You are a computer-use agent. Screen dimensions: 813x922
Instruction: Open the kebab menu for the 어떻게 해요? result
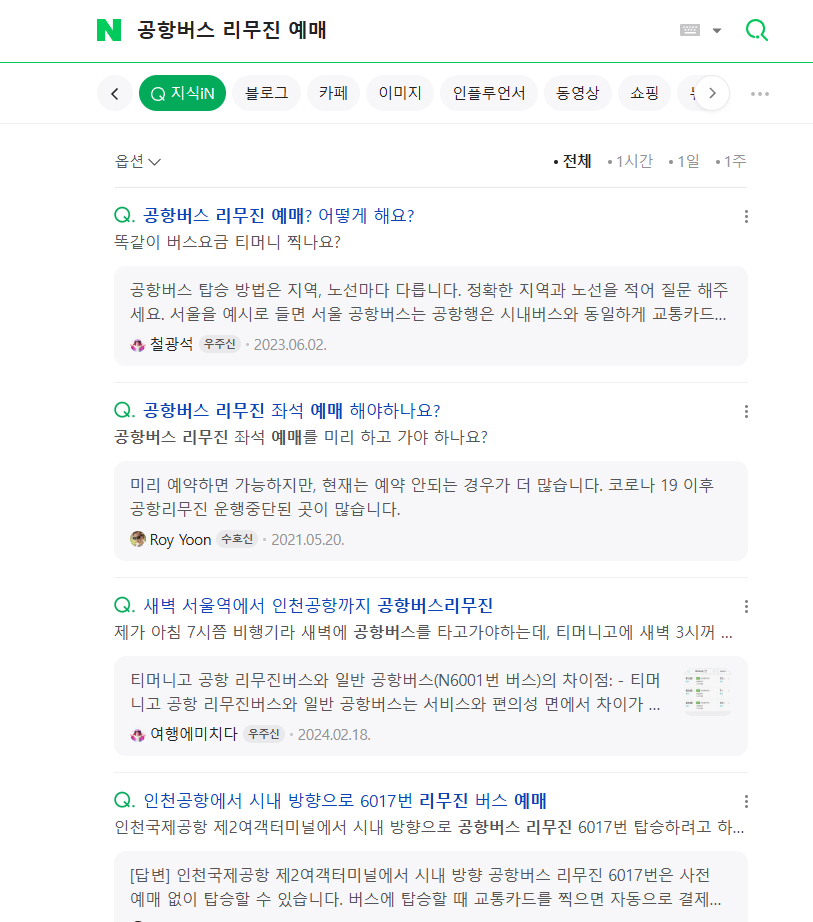746,216
